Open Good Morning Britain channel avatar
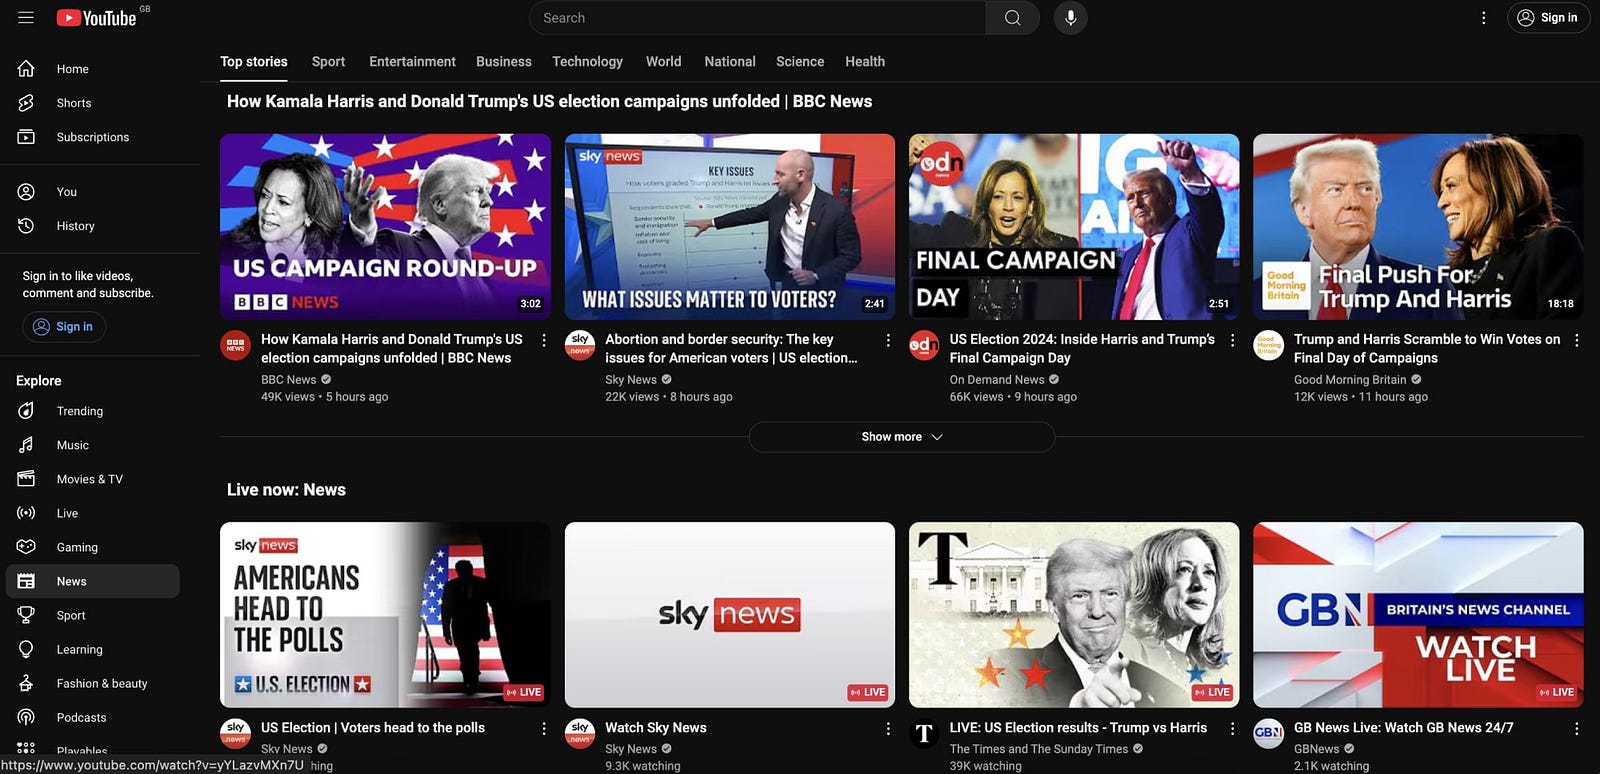The image size is (1600, 774). coord(1269,346)
